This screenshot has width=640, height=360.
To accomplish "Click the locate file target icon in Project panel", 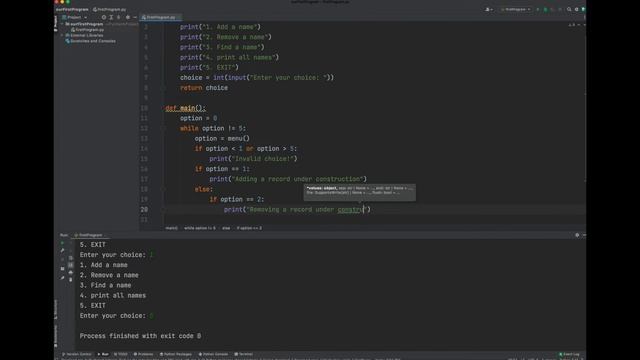I will 104,18.
